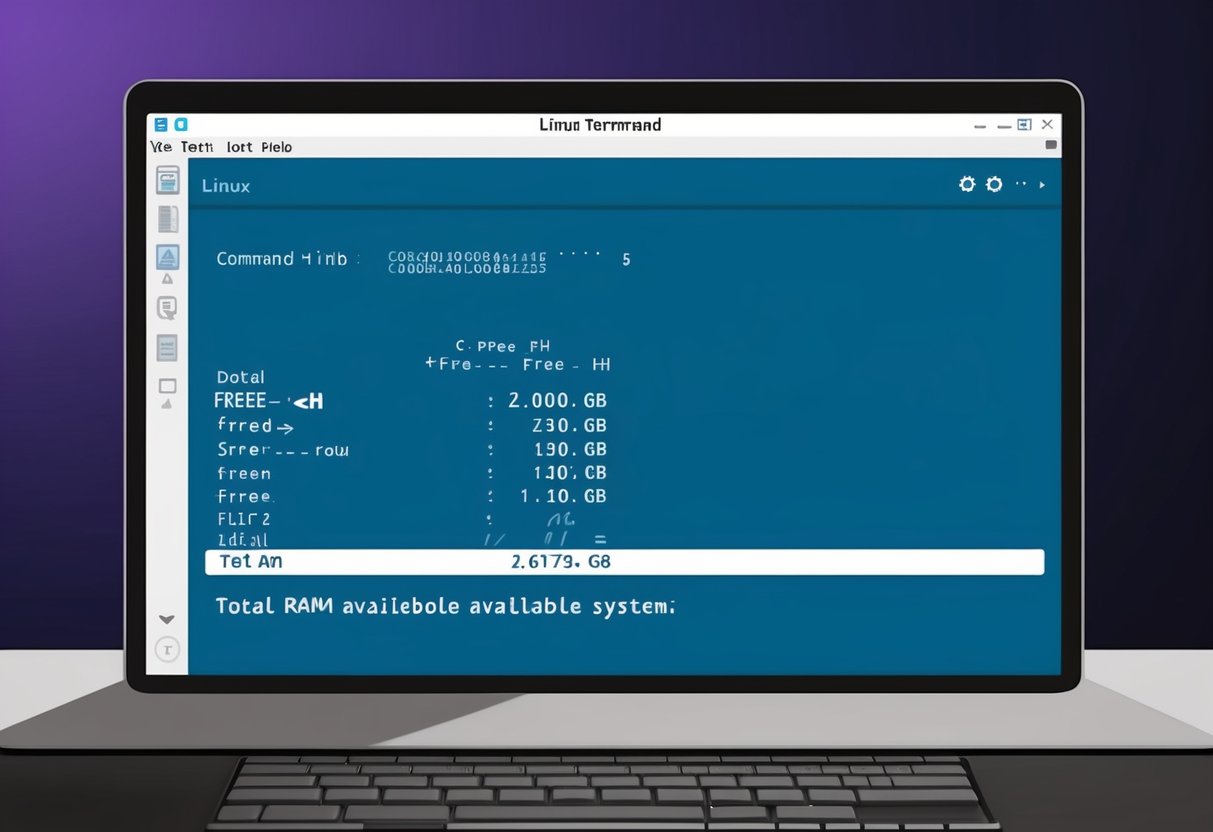Toggle the gray square below maximize button
This screenshot has height=832, width=1213.
pos(1051,145)
